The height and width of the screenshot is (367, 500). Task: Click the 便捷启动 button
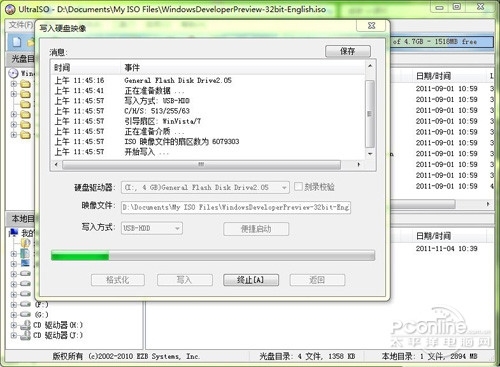[x=256, y=229]
